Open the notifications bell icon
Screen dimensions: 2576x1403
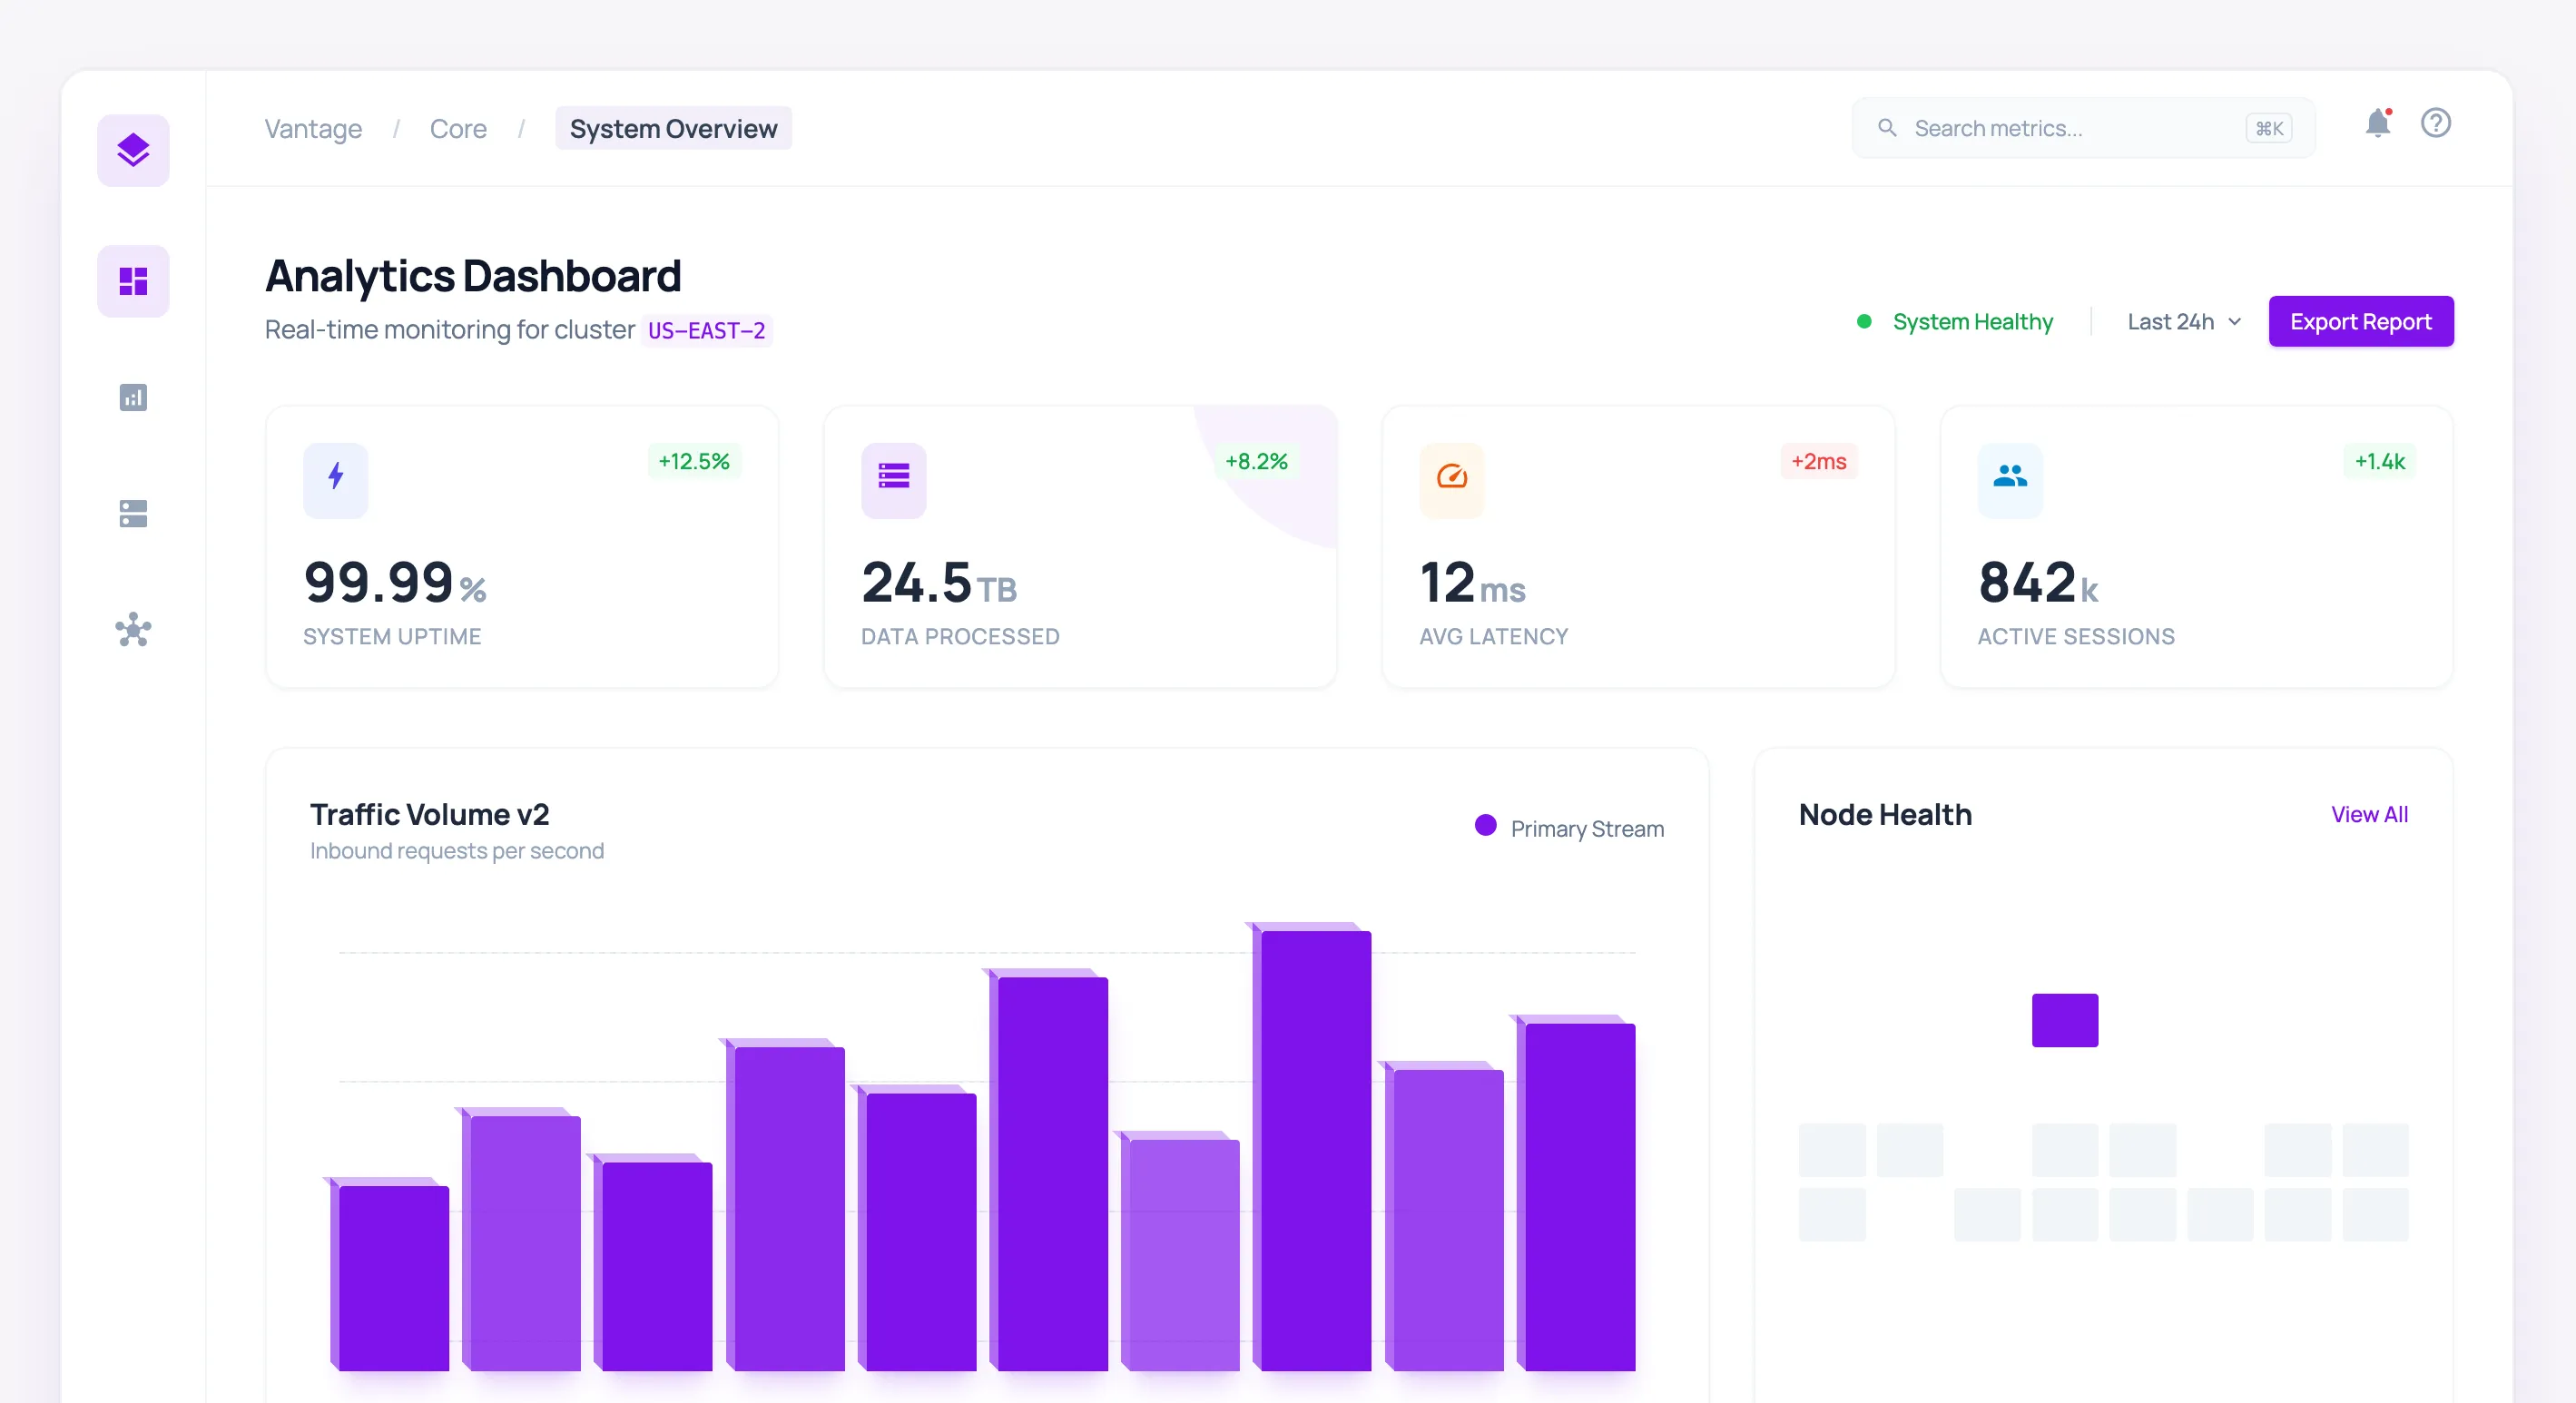[2378, 125]
